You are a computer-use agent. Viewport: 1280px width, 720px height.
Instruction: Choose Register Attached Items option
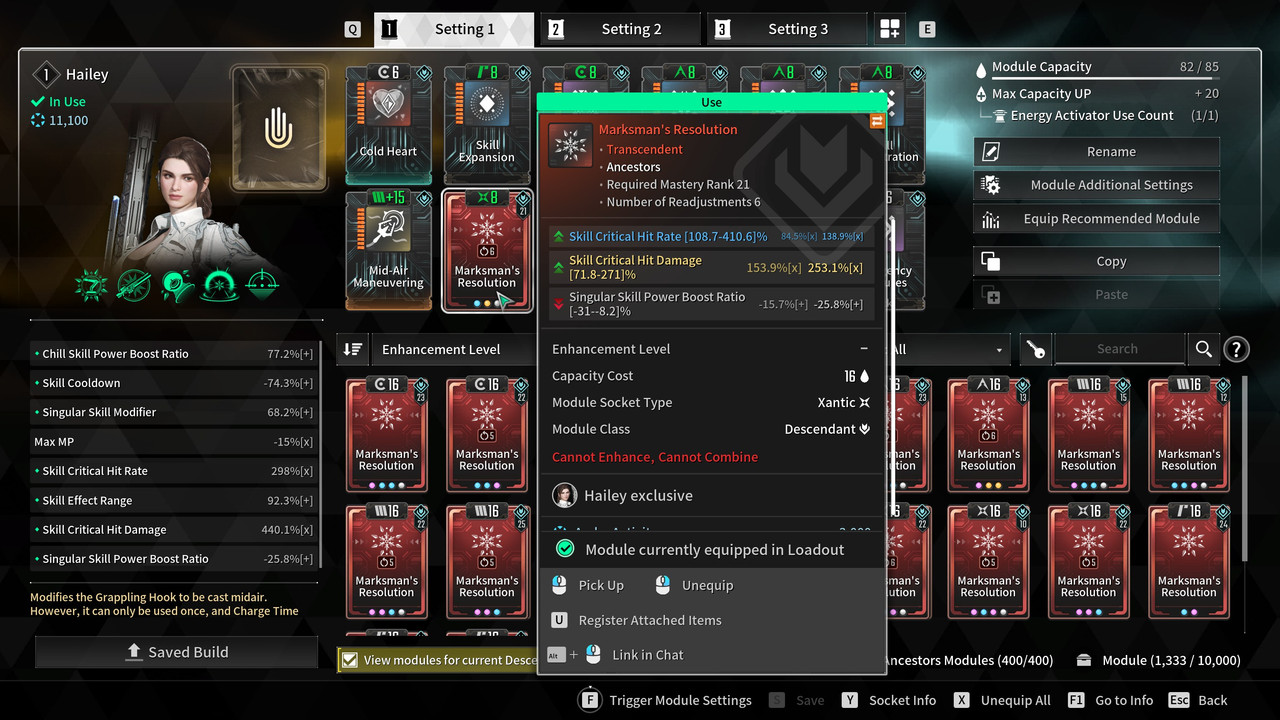pyautogui.click(x=636, y=620)
